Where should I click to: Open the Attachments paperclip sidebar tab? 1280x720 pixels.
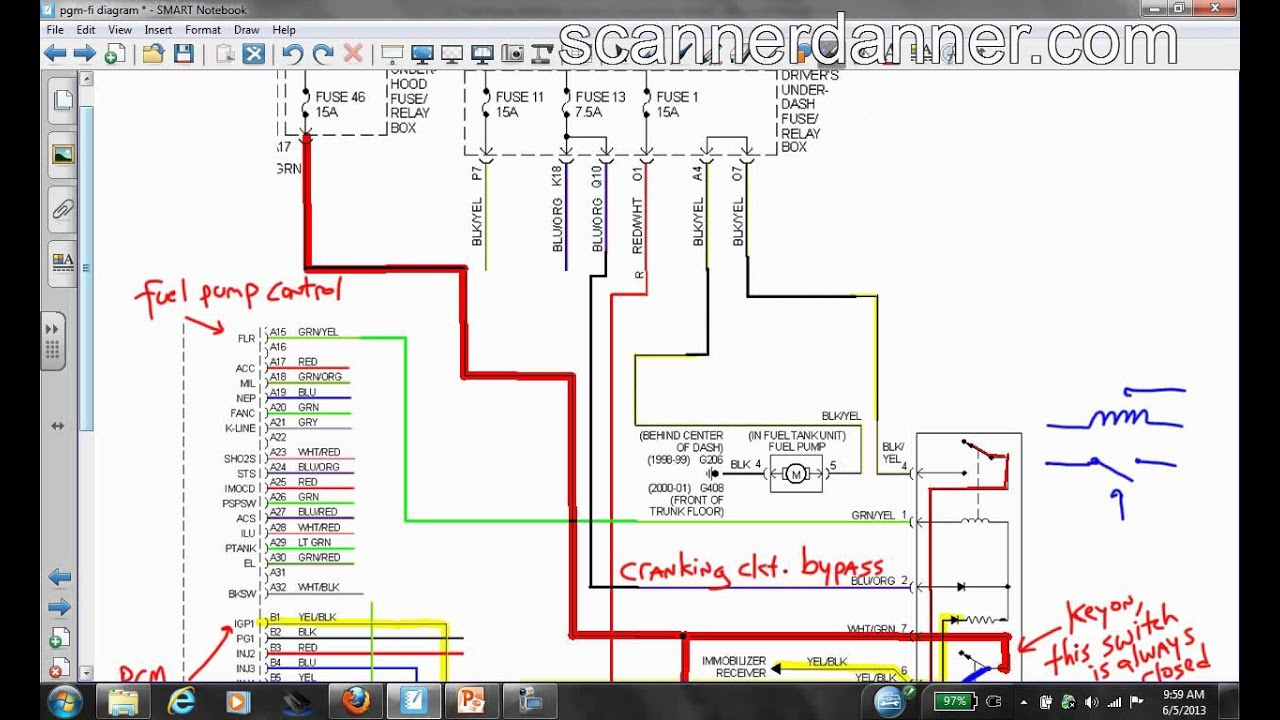click(x=62, y=209)
